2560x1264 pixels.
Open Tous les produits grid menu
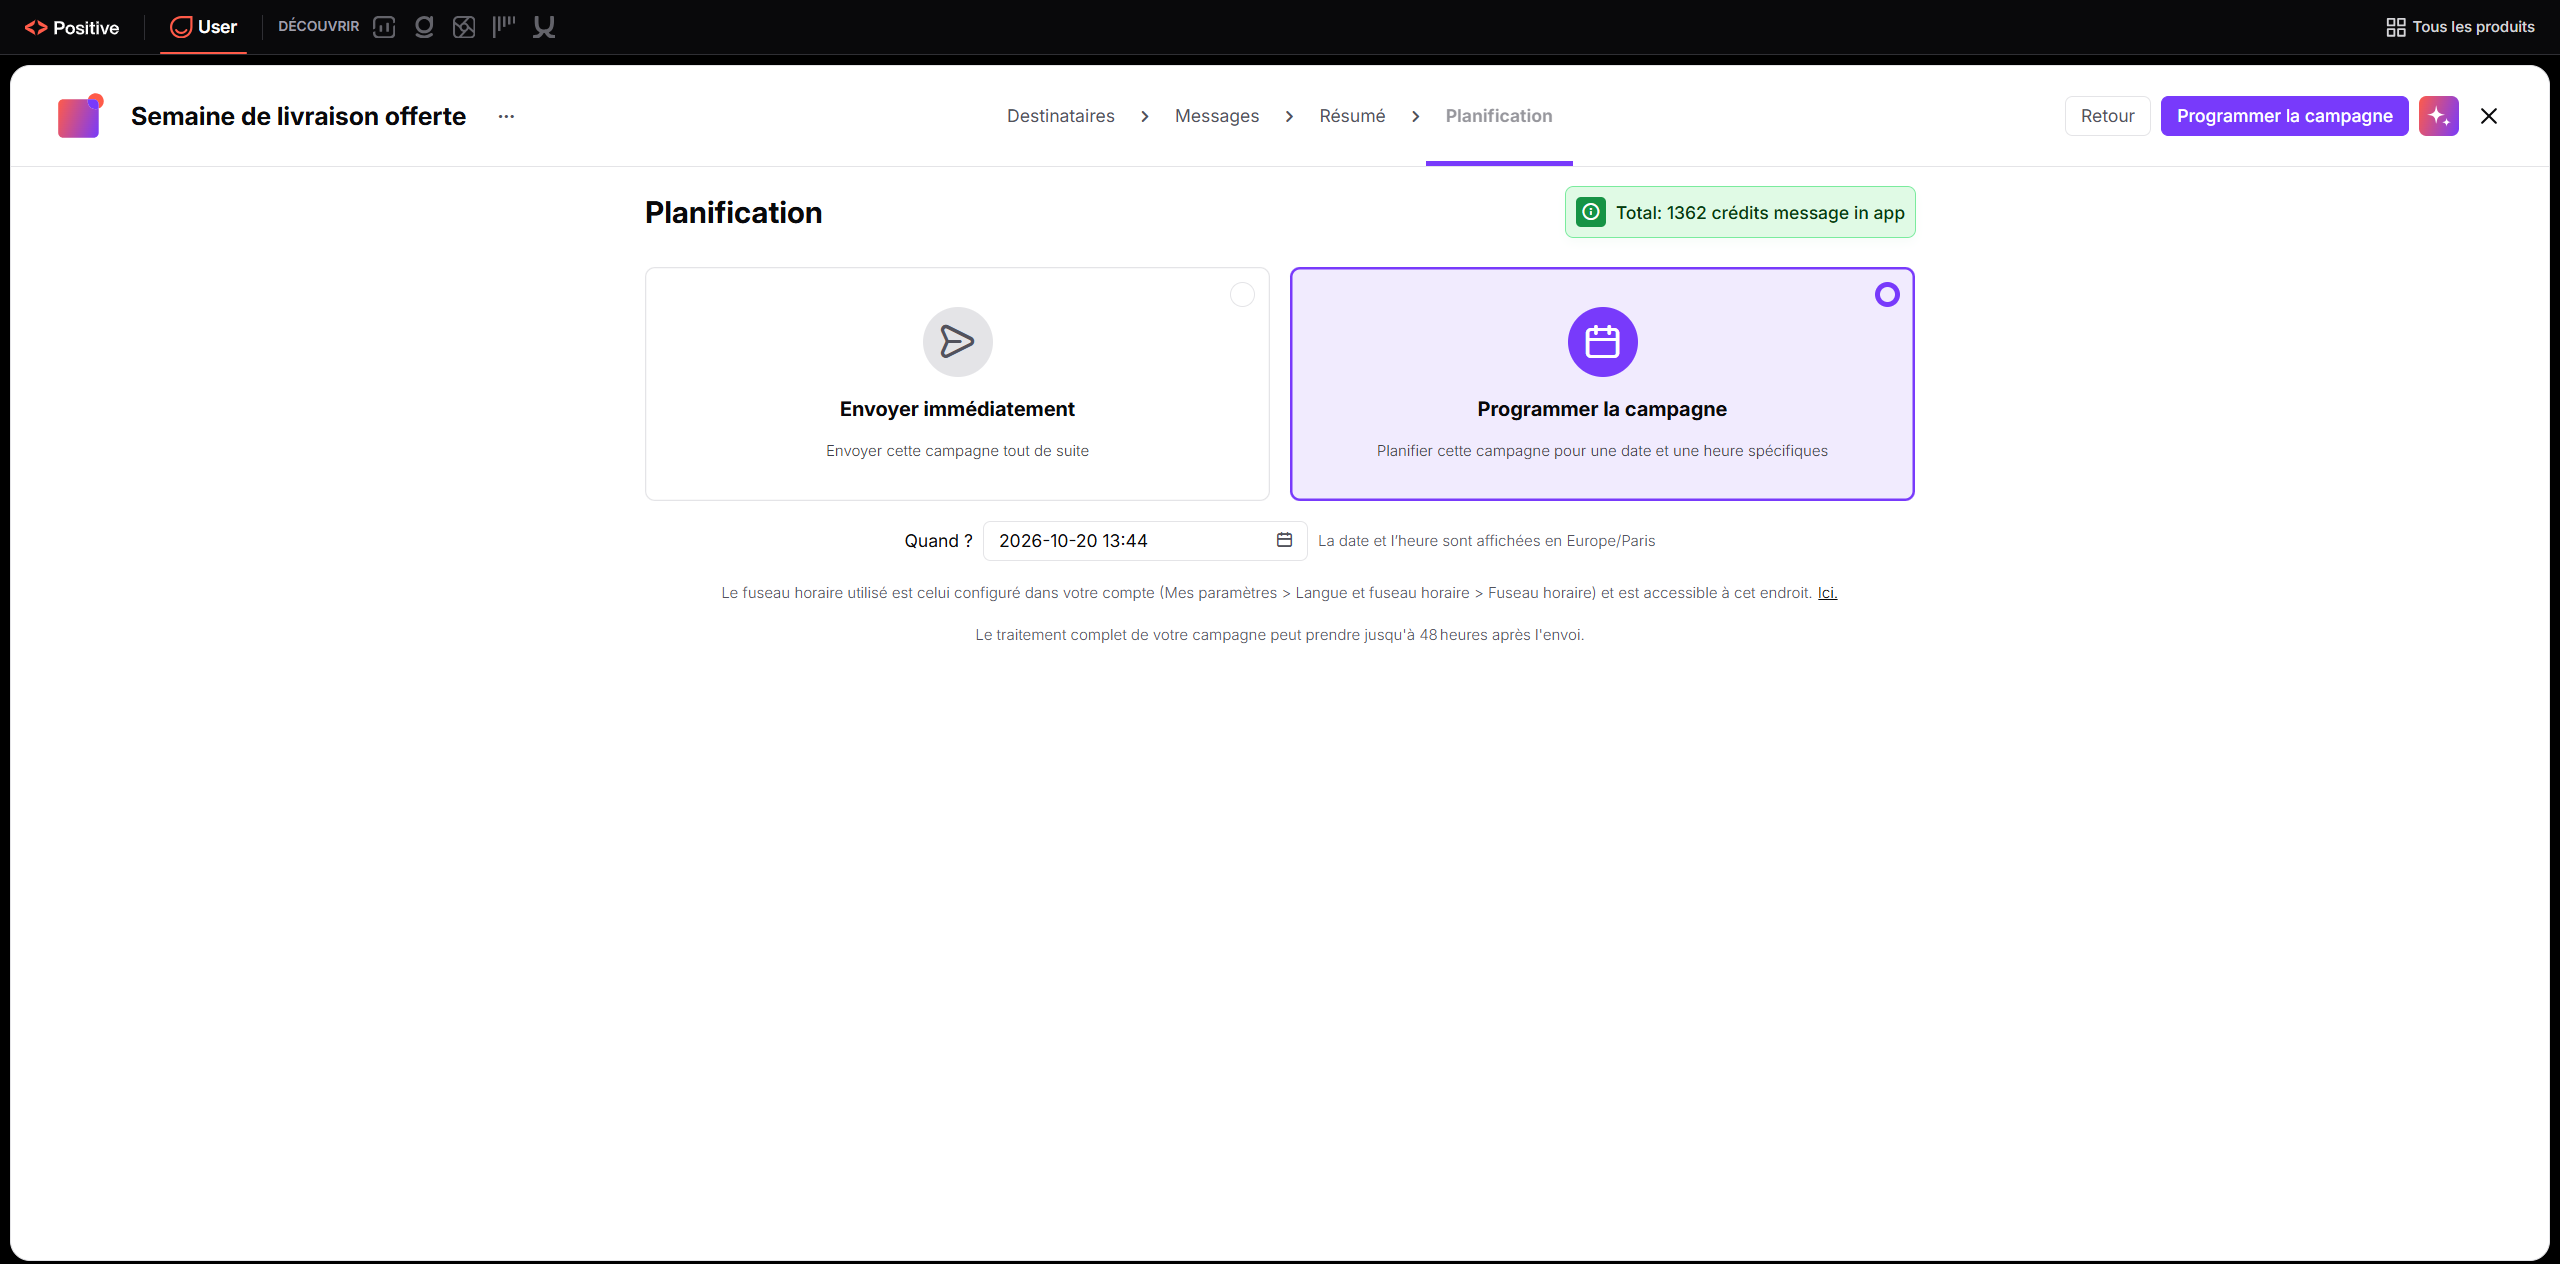(2460, 27)
